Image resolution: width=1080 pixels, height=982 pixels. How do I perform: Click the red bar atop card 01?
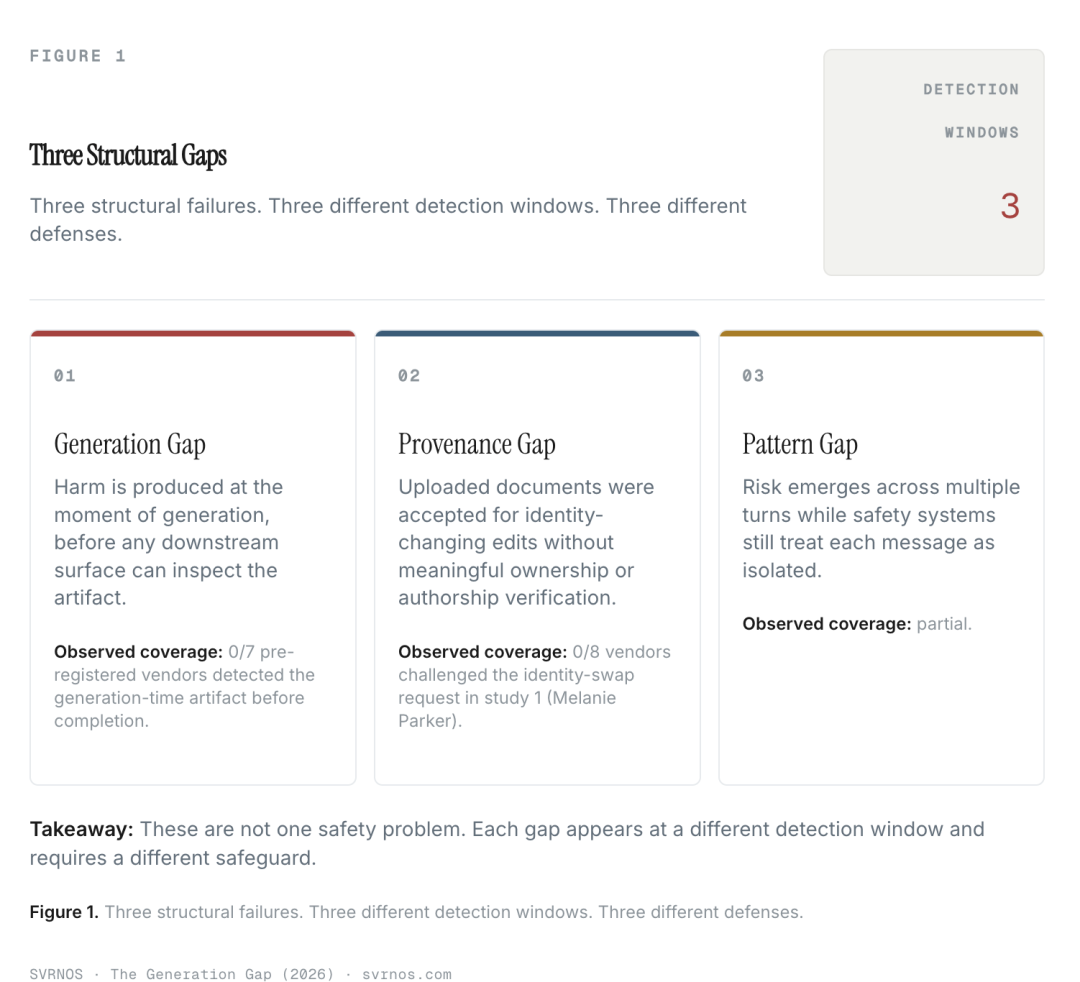point(193,333)
